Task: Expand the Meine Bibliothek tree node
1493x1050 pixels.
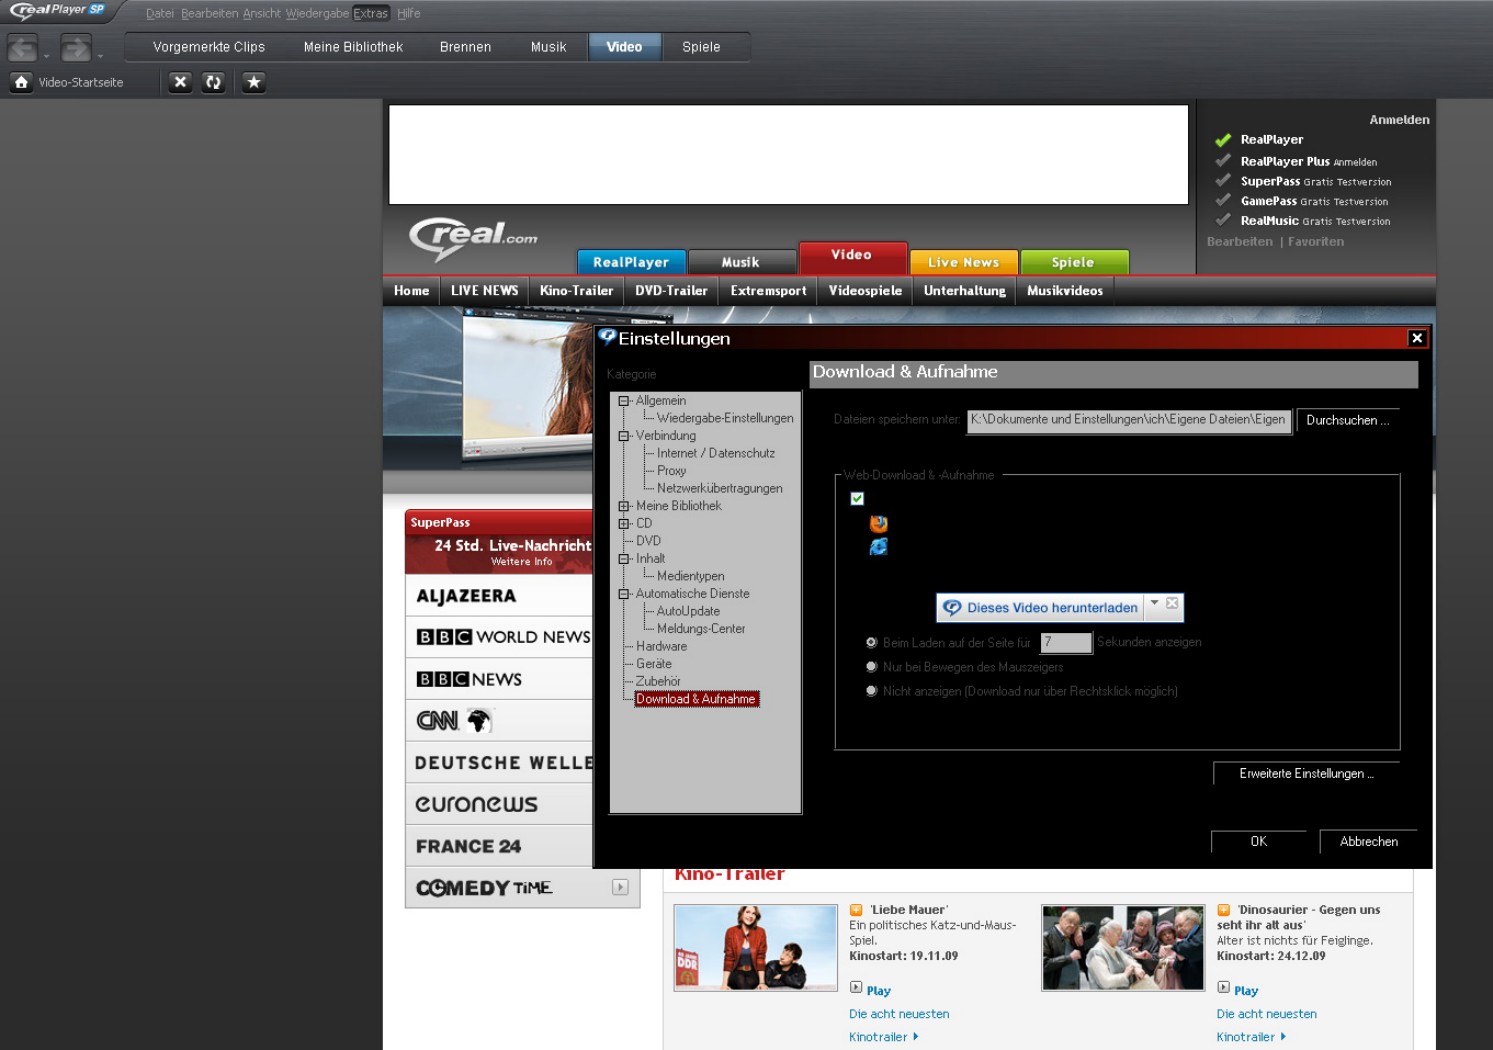Action: tap(624, 506)
